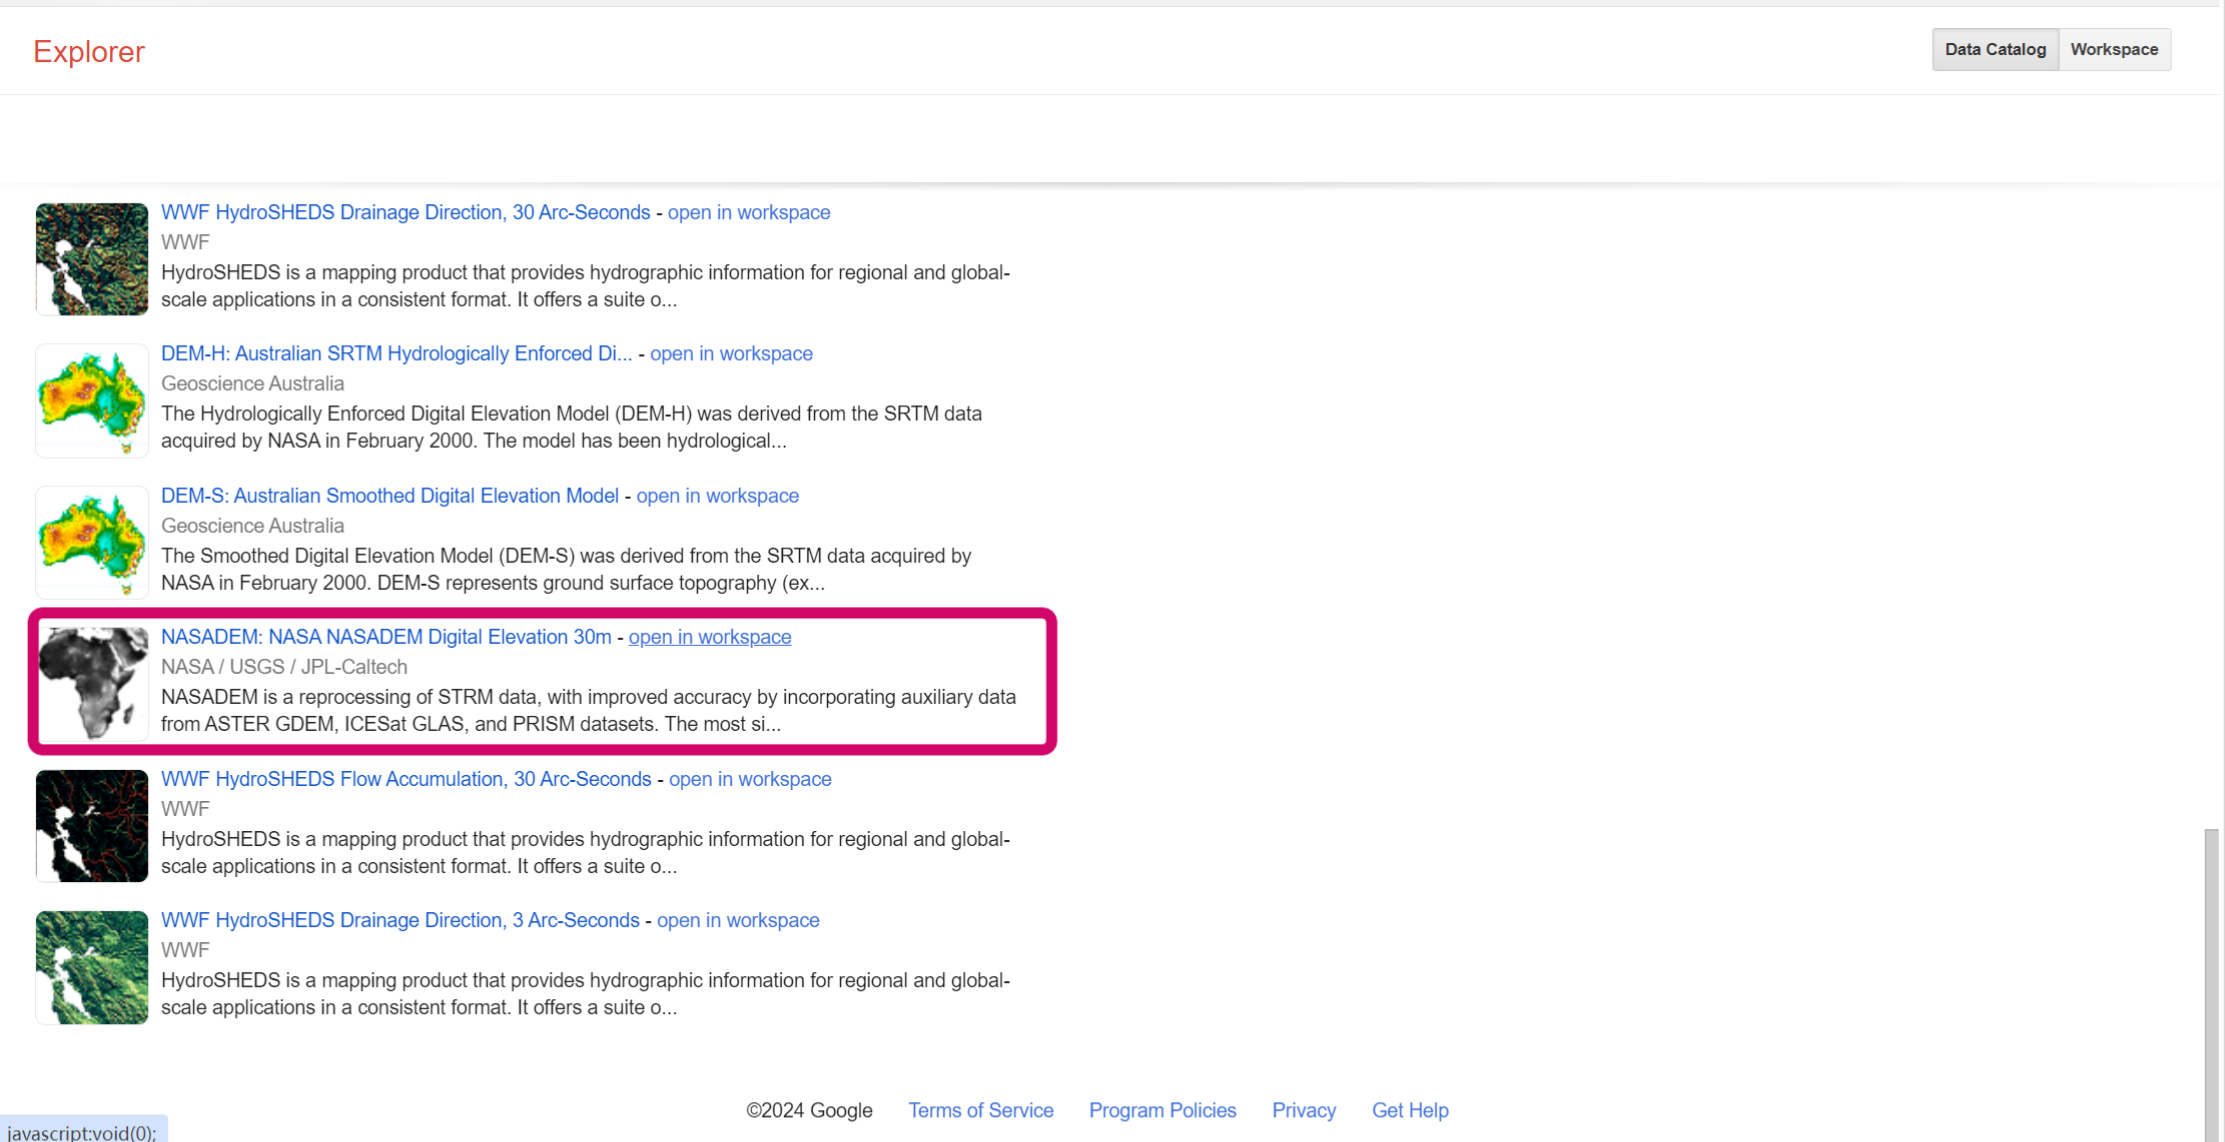Image resolution: width=2225 pixels, height=1142 pixels.
Task: Click the DEM-S Australian smoothed elevation thumbnail
Action: coord(92,542)
